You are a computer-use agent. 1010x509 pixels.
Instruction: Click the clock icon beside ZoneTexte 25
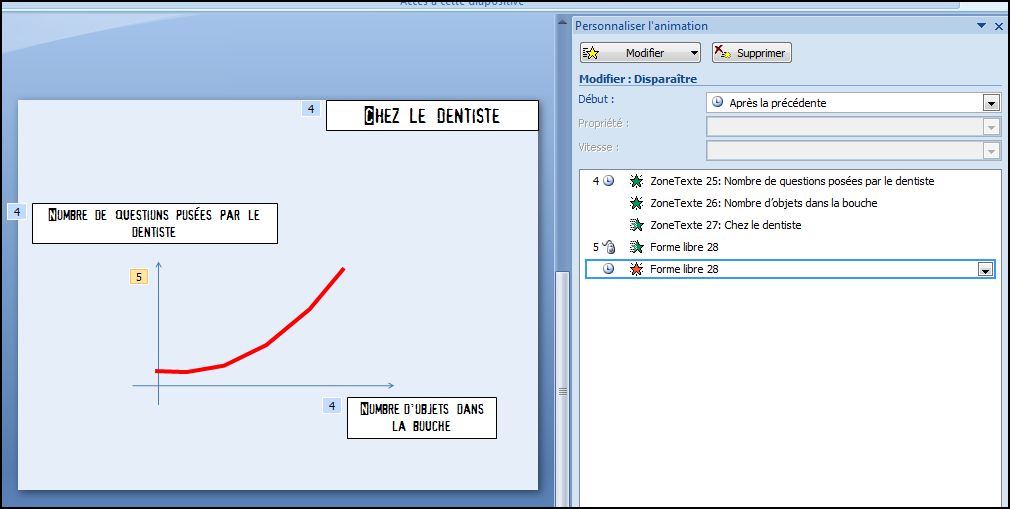pyautogui.click(x=608, y=181)
